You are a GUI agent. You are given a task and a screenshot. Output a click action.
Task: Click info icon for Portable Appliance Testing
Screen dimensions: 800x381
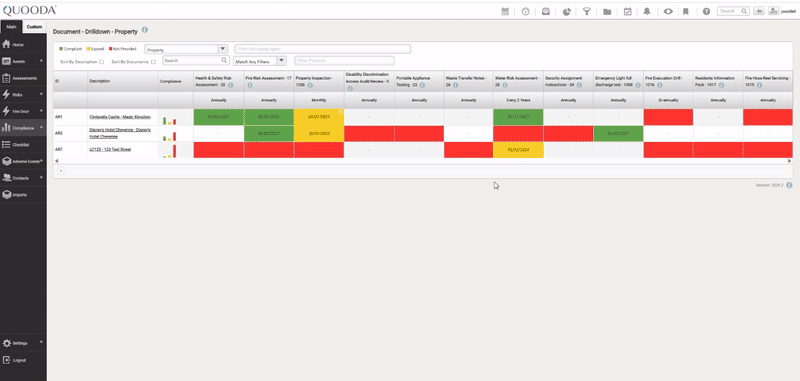point(422,85)
